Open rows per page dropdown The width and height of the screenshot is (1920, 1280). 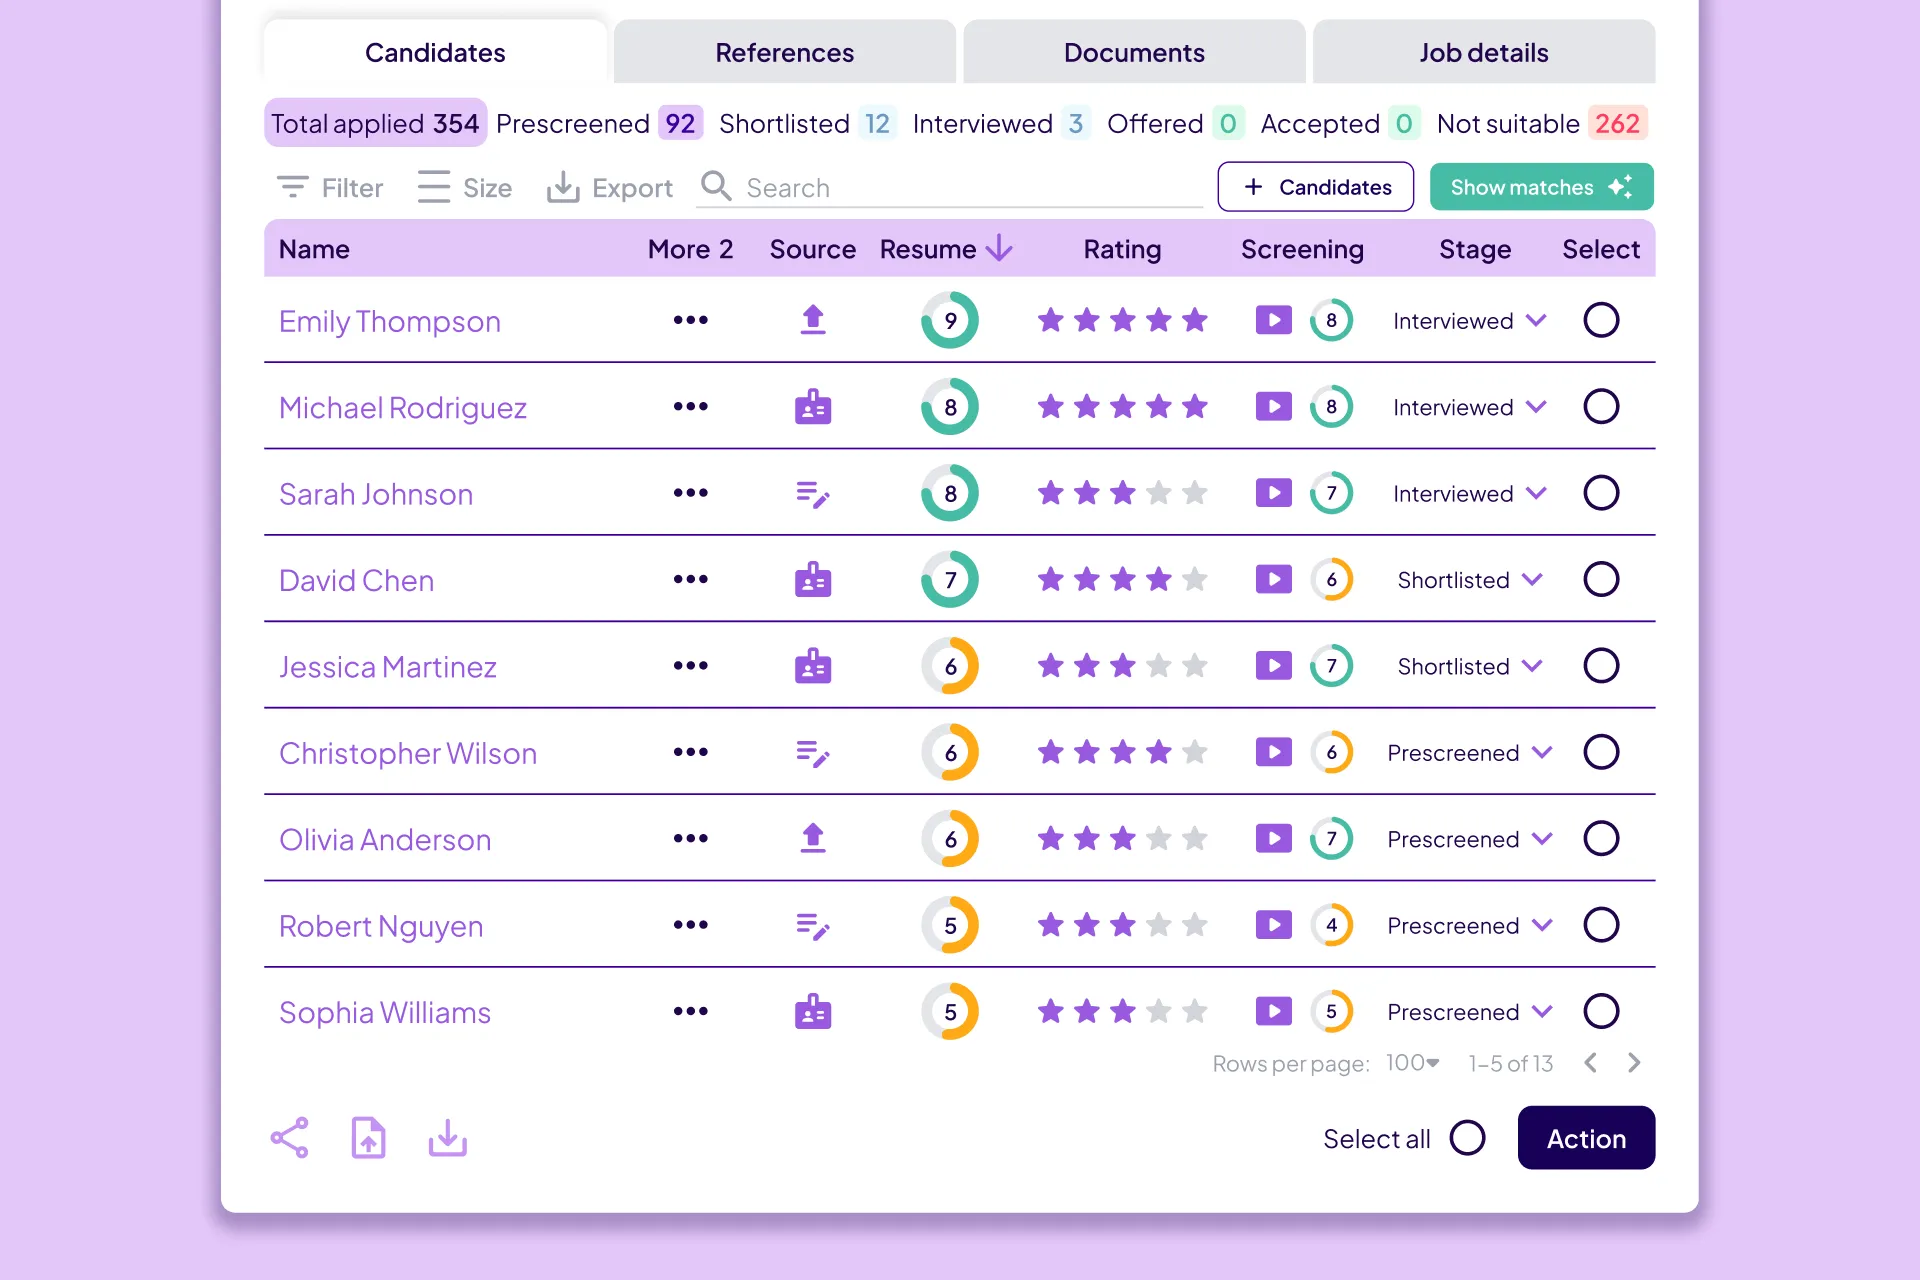(1413, 1063)
